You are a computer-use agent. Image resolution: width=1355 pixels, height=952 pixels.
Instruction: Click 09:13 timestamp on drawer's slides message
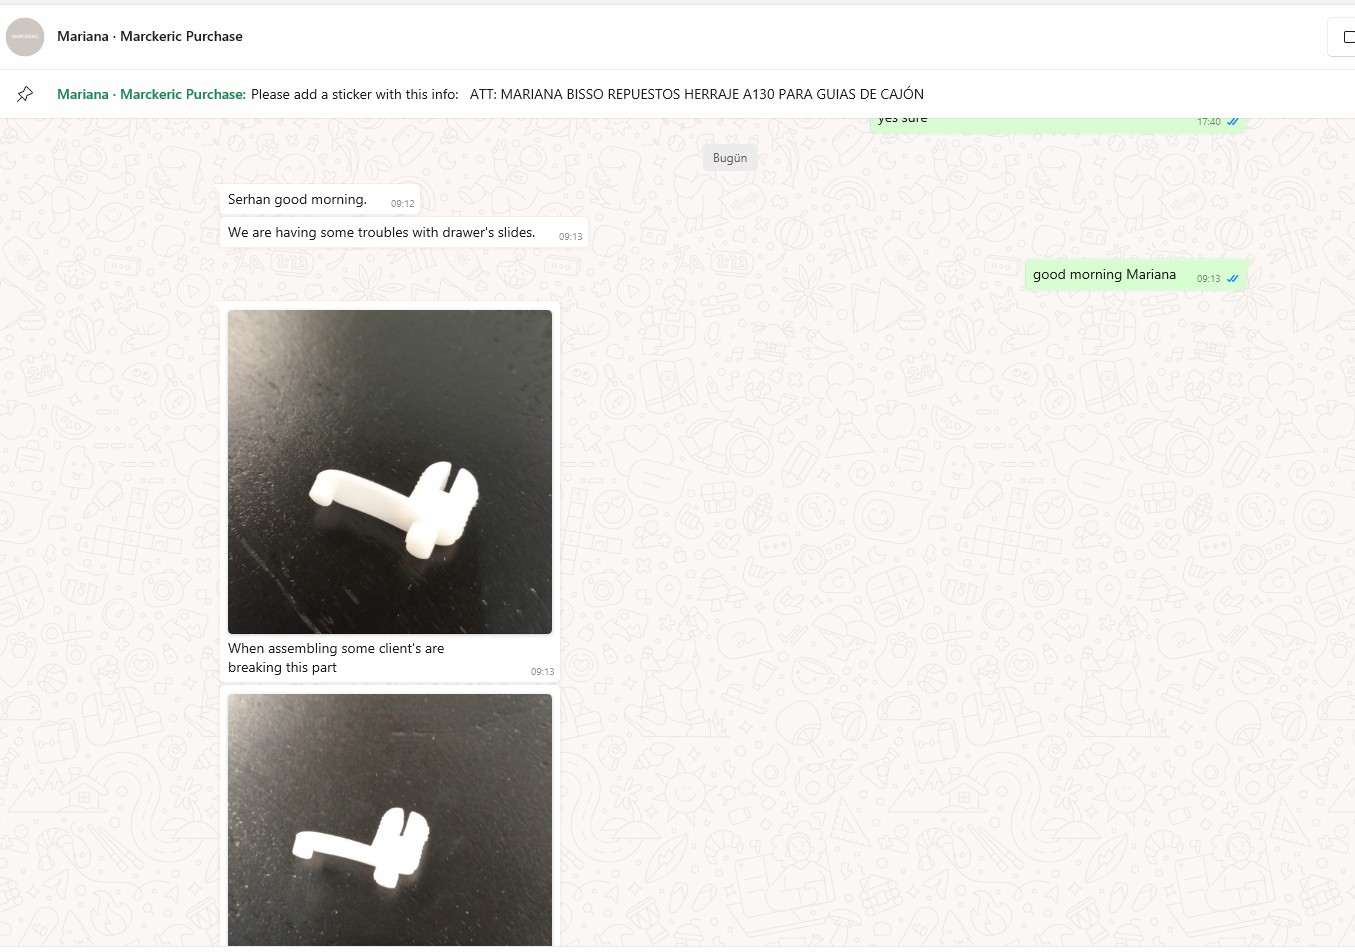(570, 237)
